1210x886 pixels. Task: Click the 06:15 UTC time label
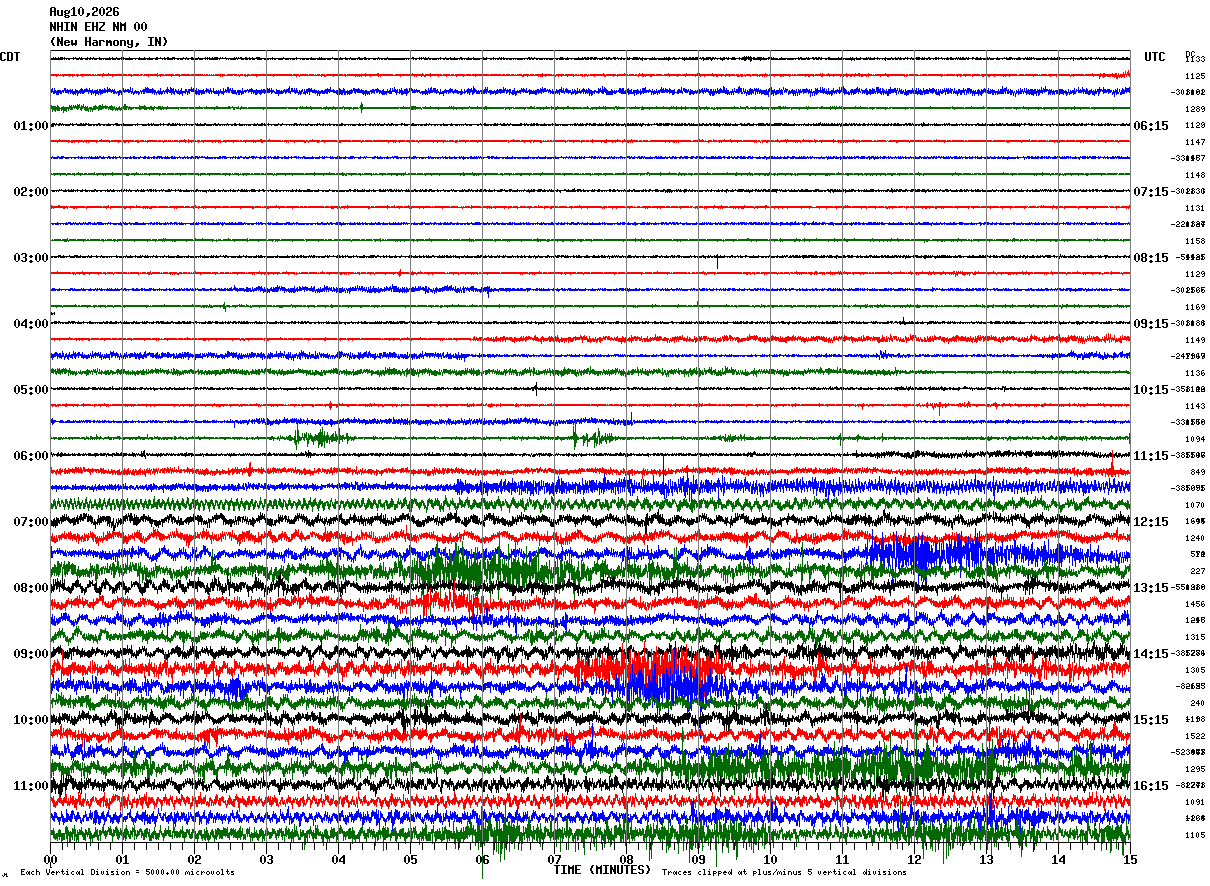point(1151,126)
